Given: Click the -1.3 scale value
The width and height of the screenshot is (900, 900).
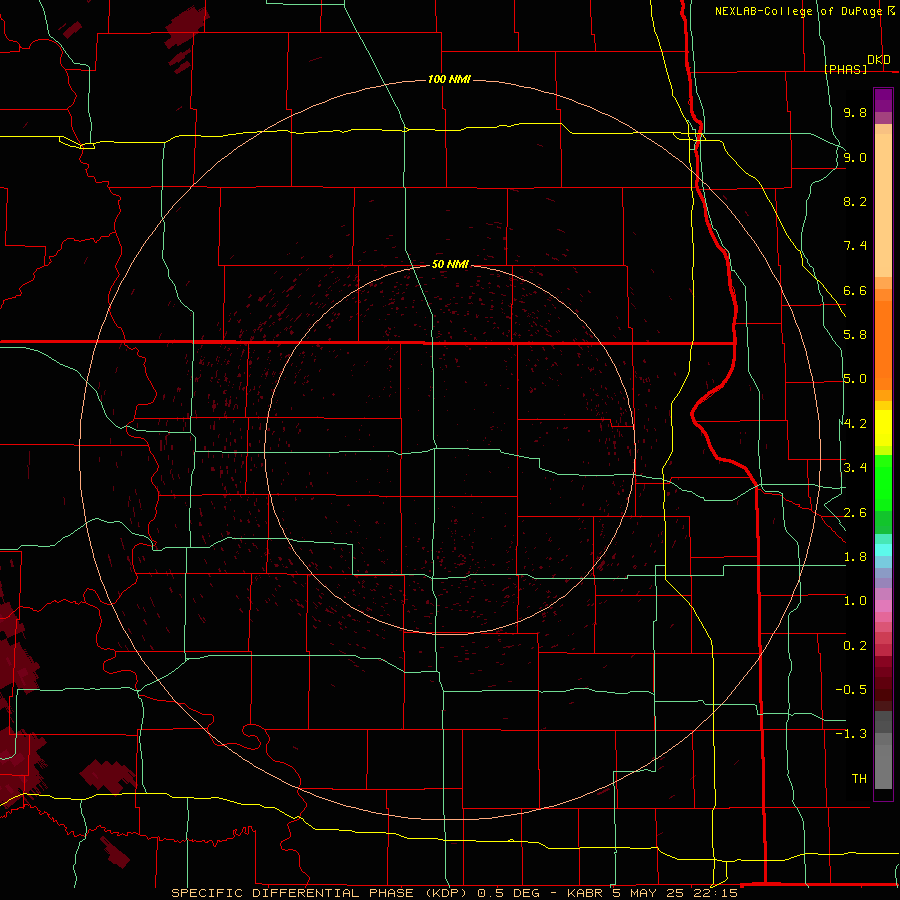Looking at the screenshot, I should (851, 734).
